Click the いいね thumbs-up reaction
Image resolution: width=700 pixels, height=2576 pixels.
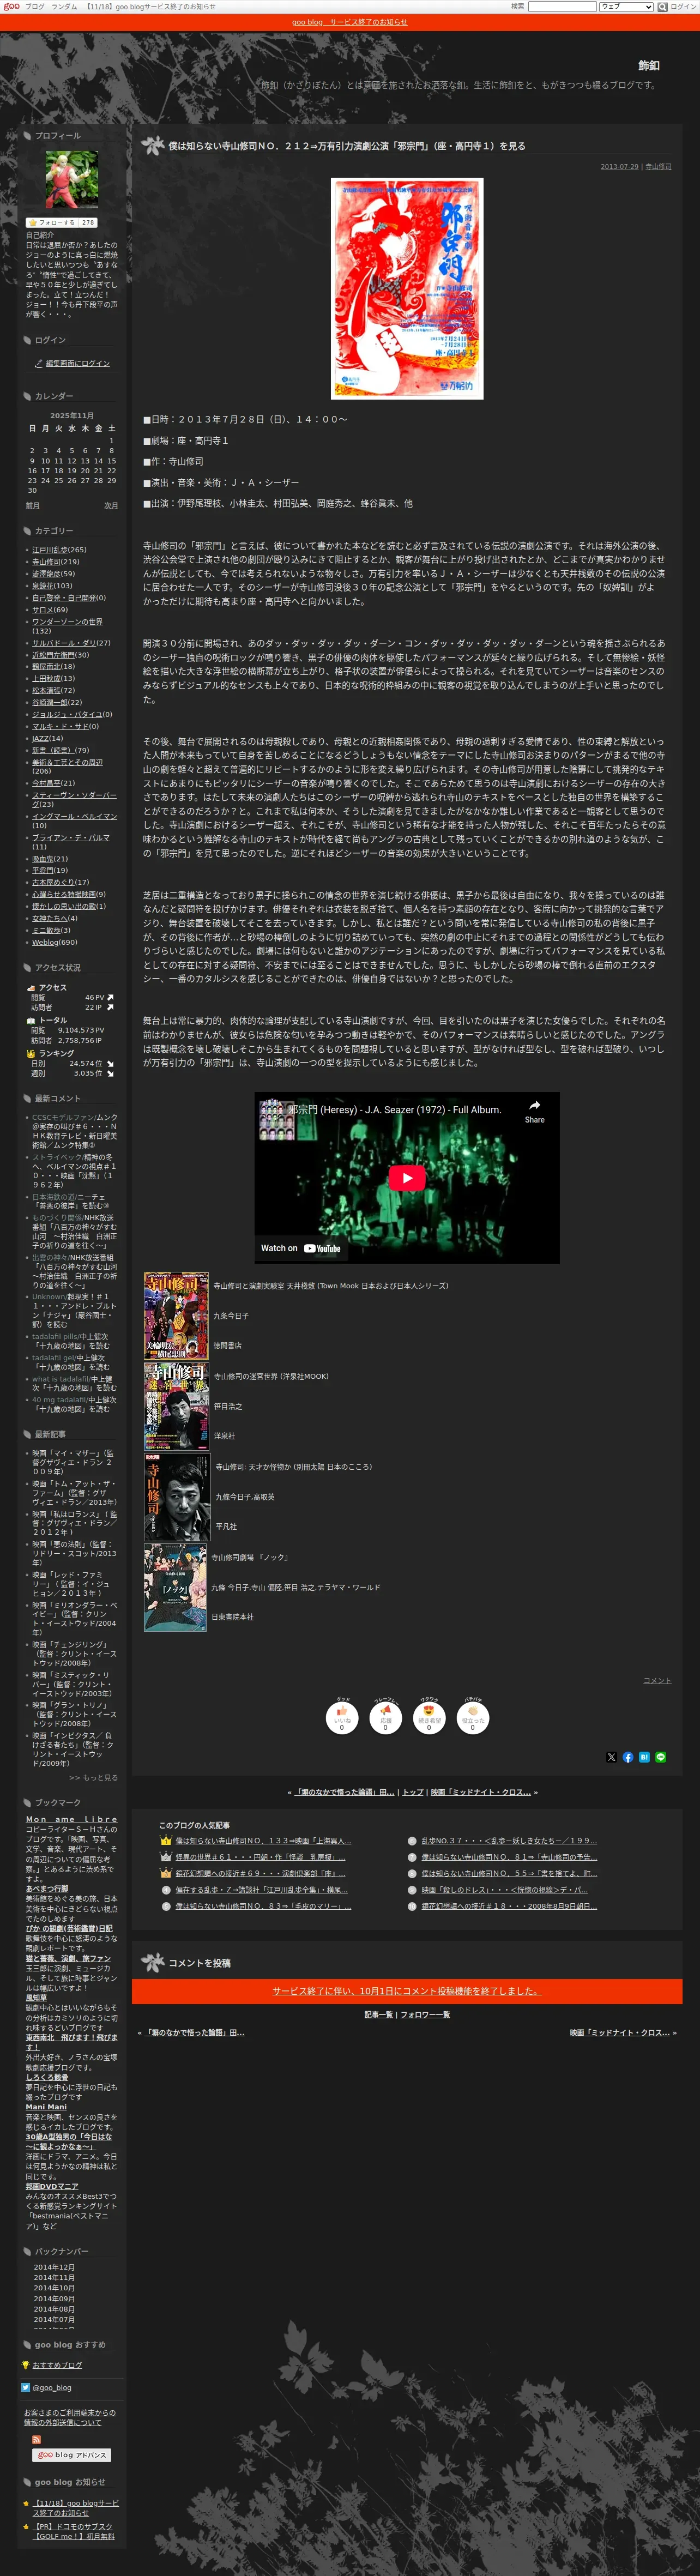[342, 1717]
